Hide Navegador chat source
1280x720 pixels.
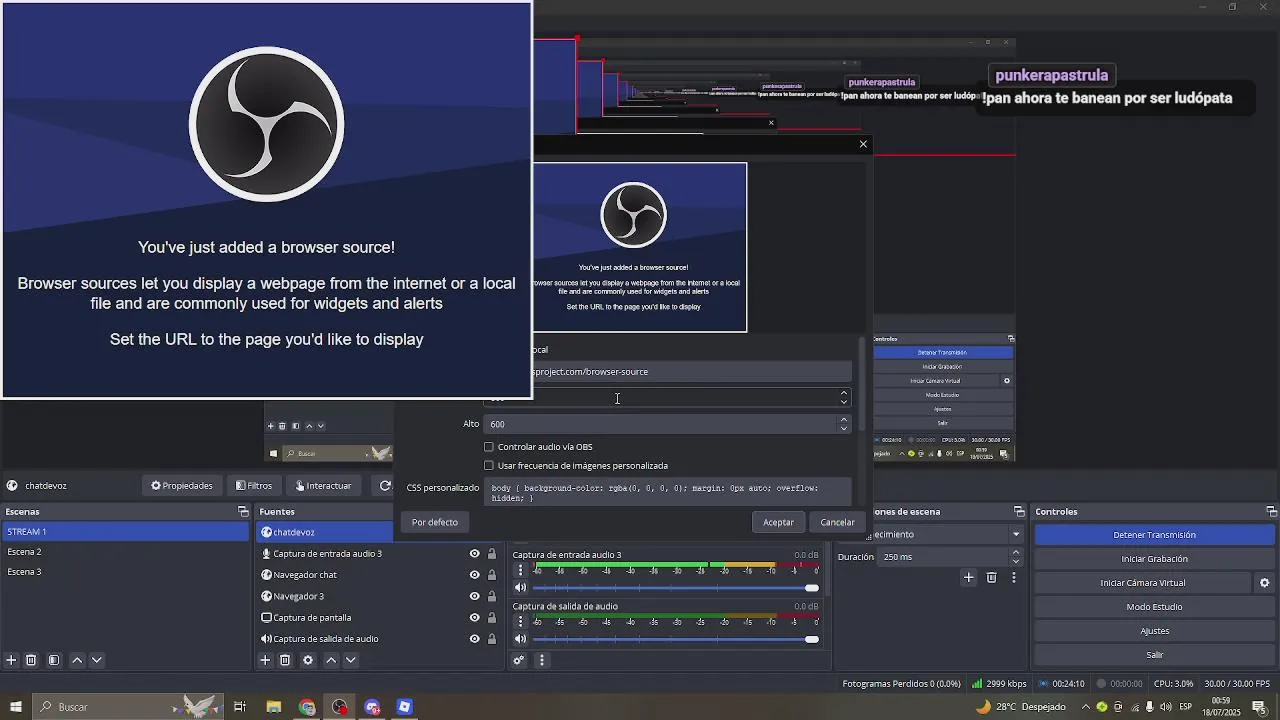(475, 575)
